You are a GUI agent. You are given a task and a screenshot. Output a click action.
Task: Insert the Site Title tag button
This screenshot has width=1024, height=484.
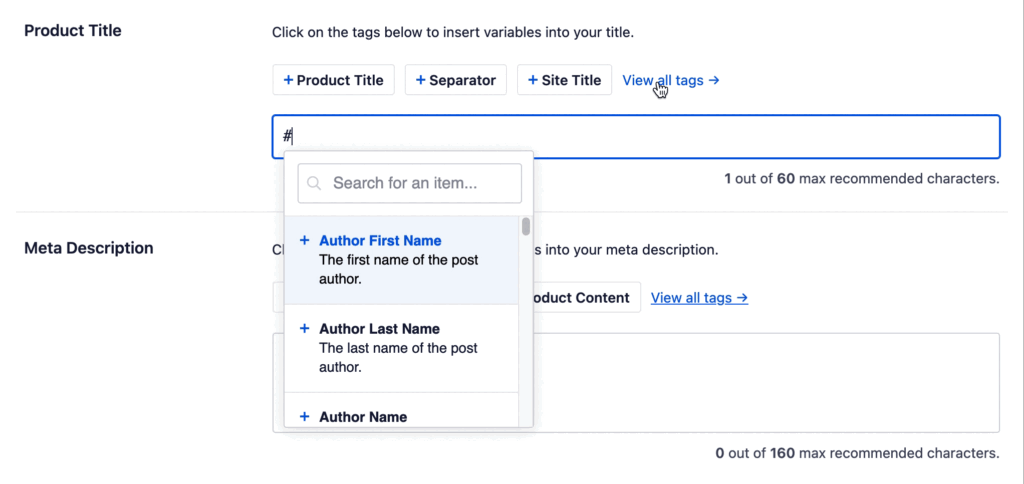pyautogui.click(x=564, y=80)
